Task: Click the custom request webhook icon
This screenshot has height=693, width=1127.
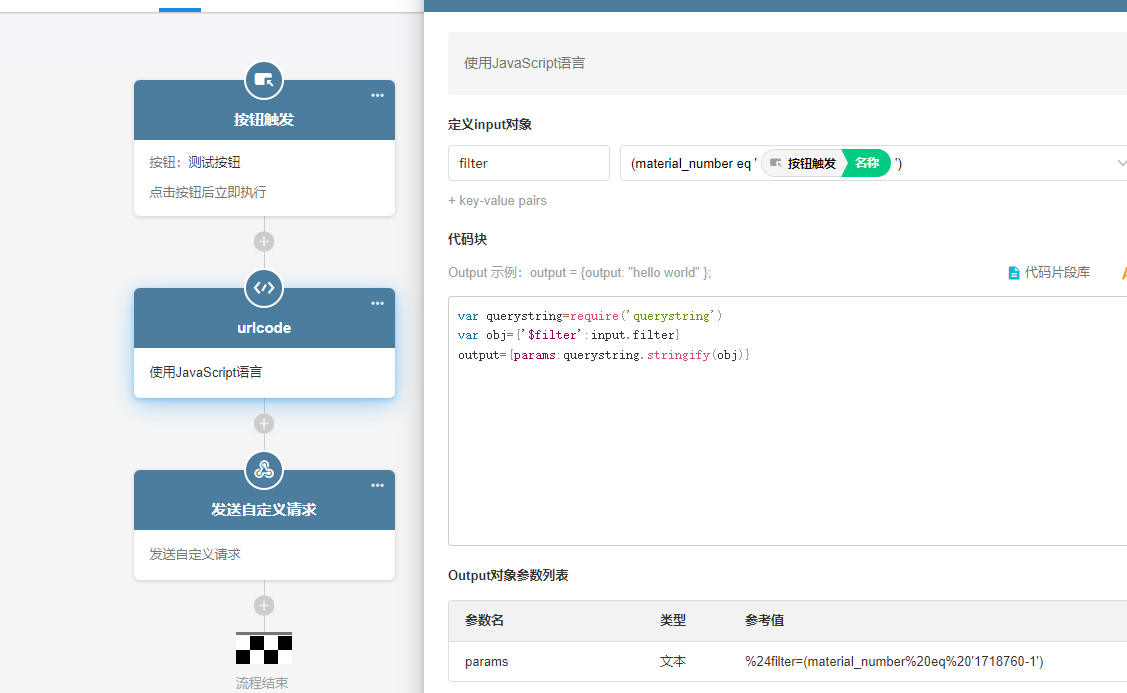Action: (264, 470)
